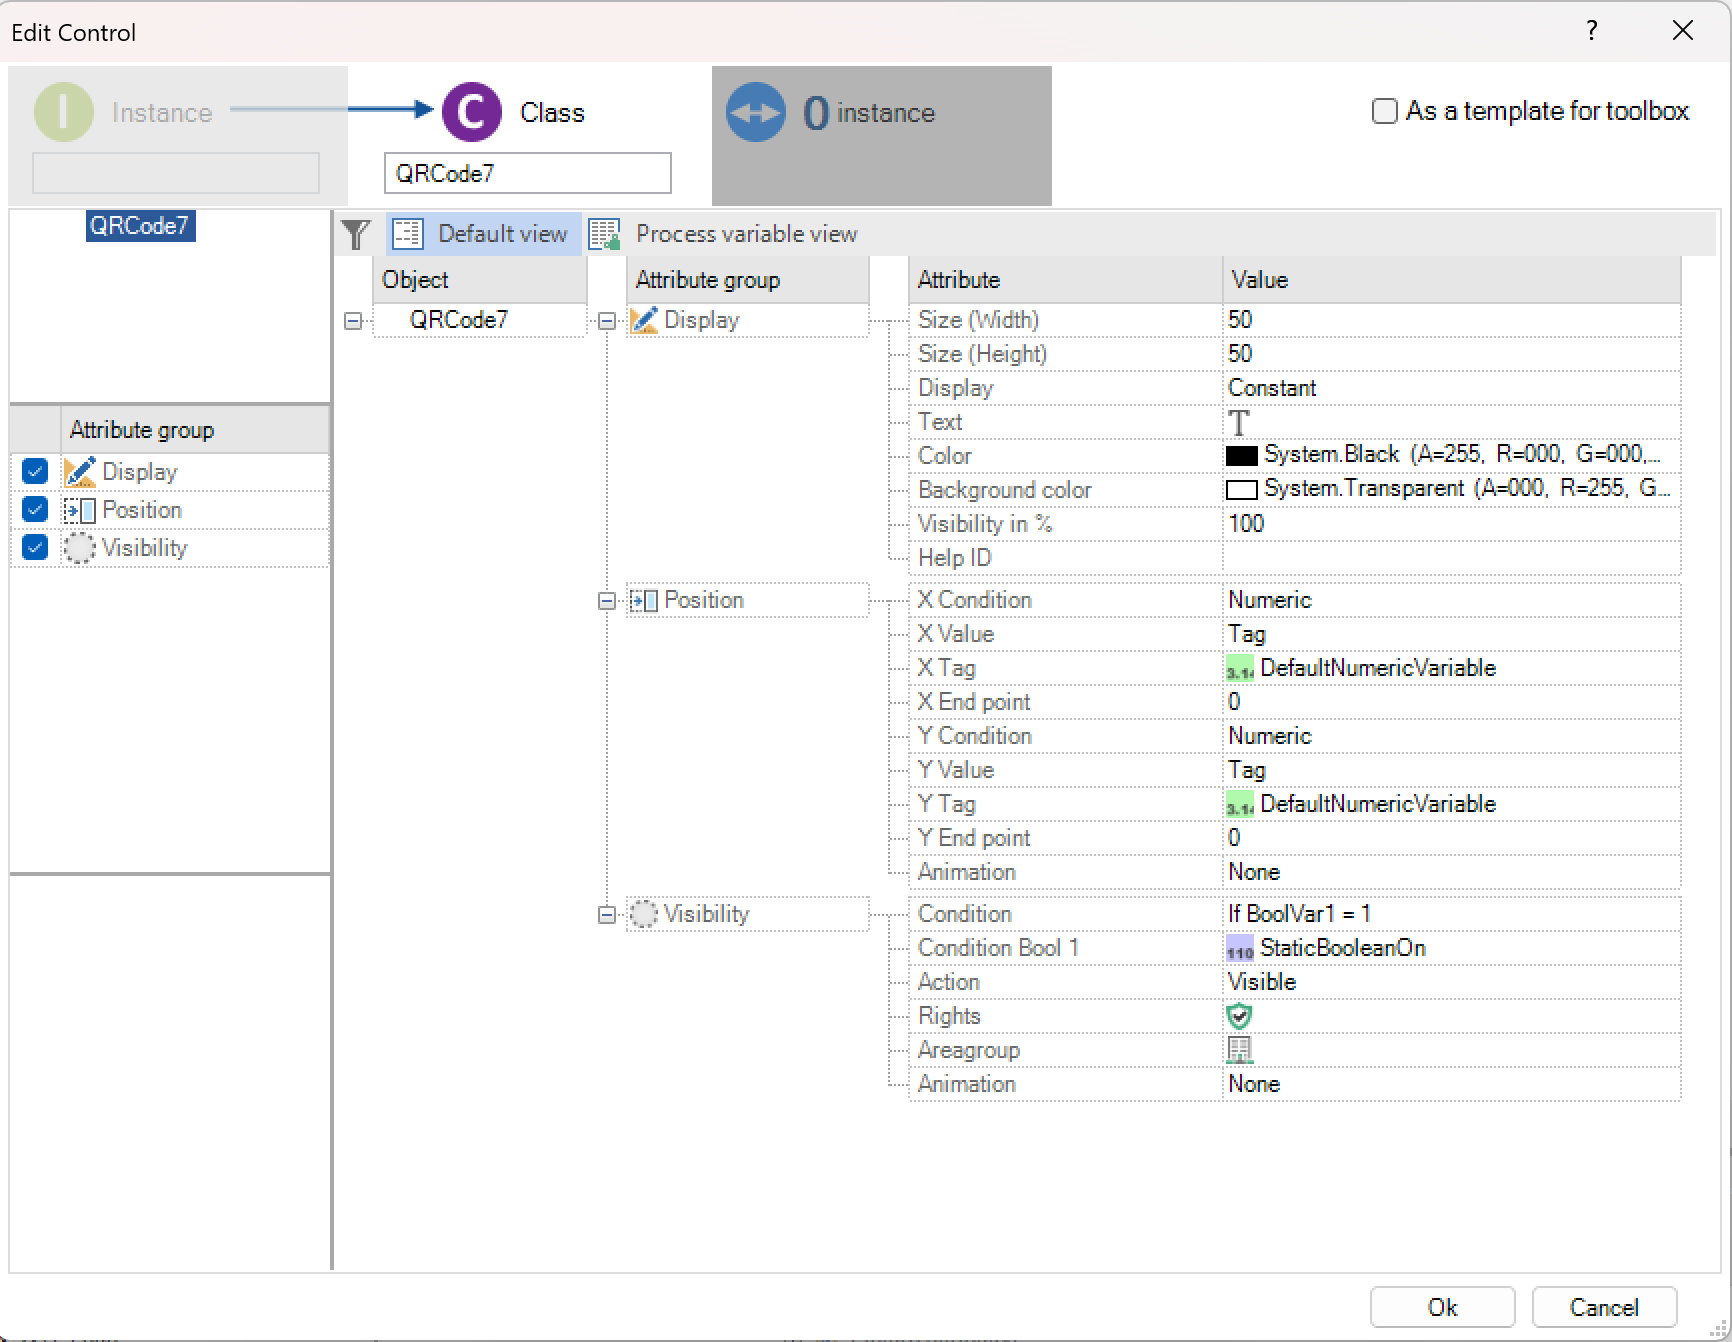This screenshot has width=1732, height=1342.
Task: Uncheck the Display attribute group checkbox
Action: [x=35, y=471]
